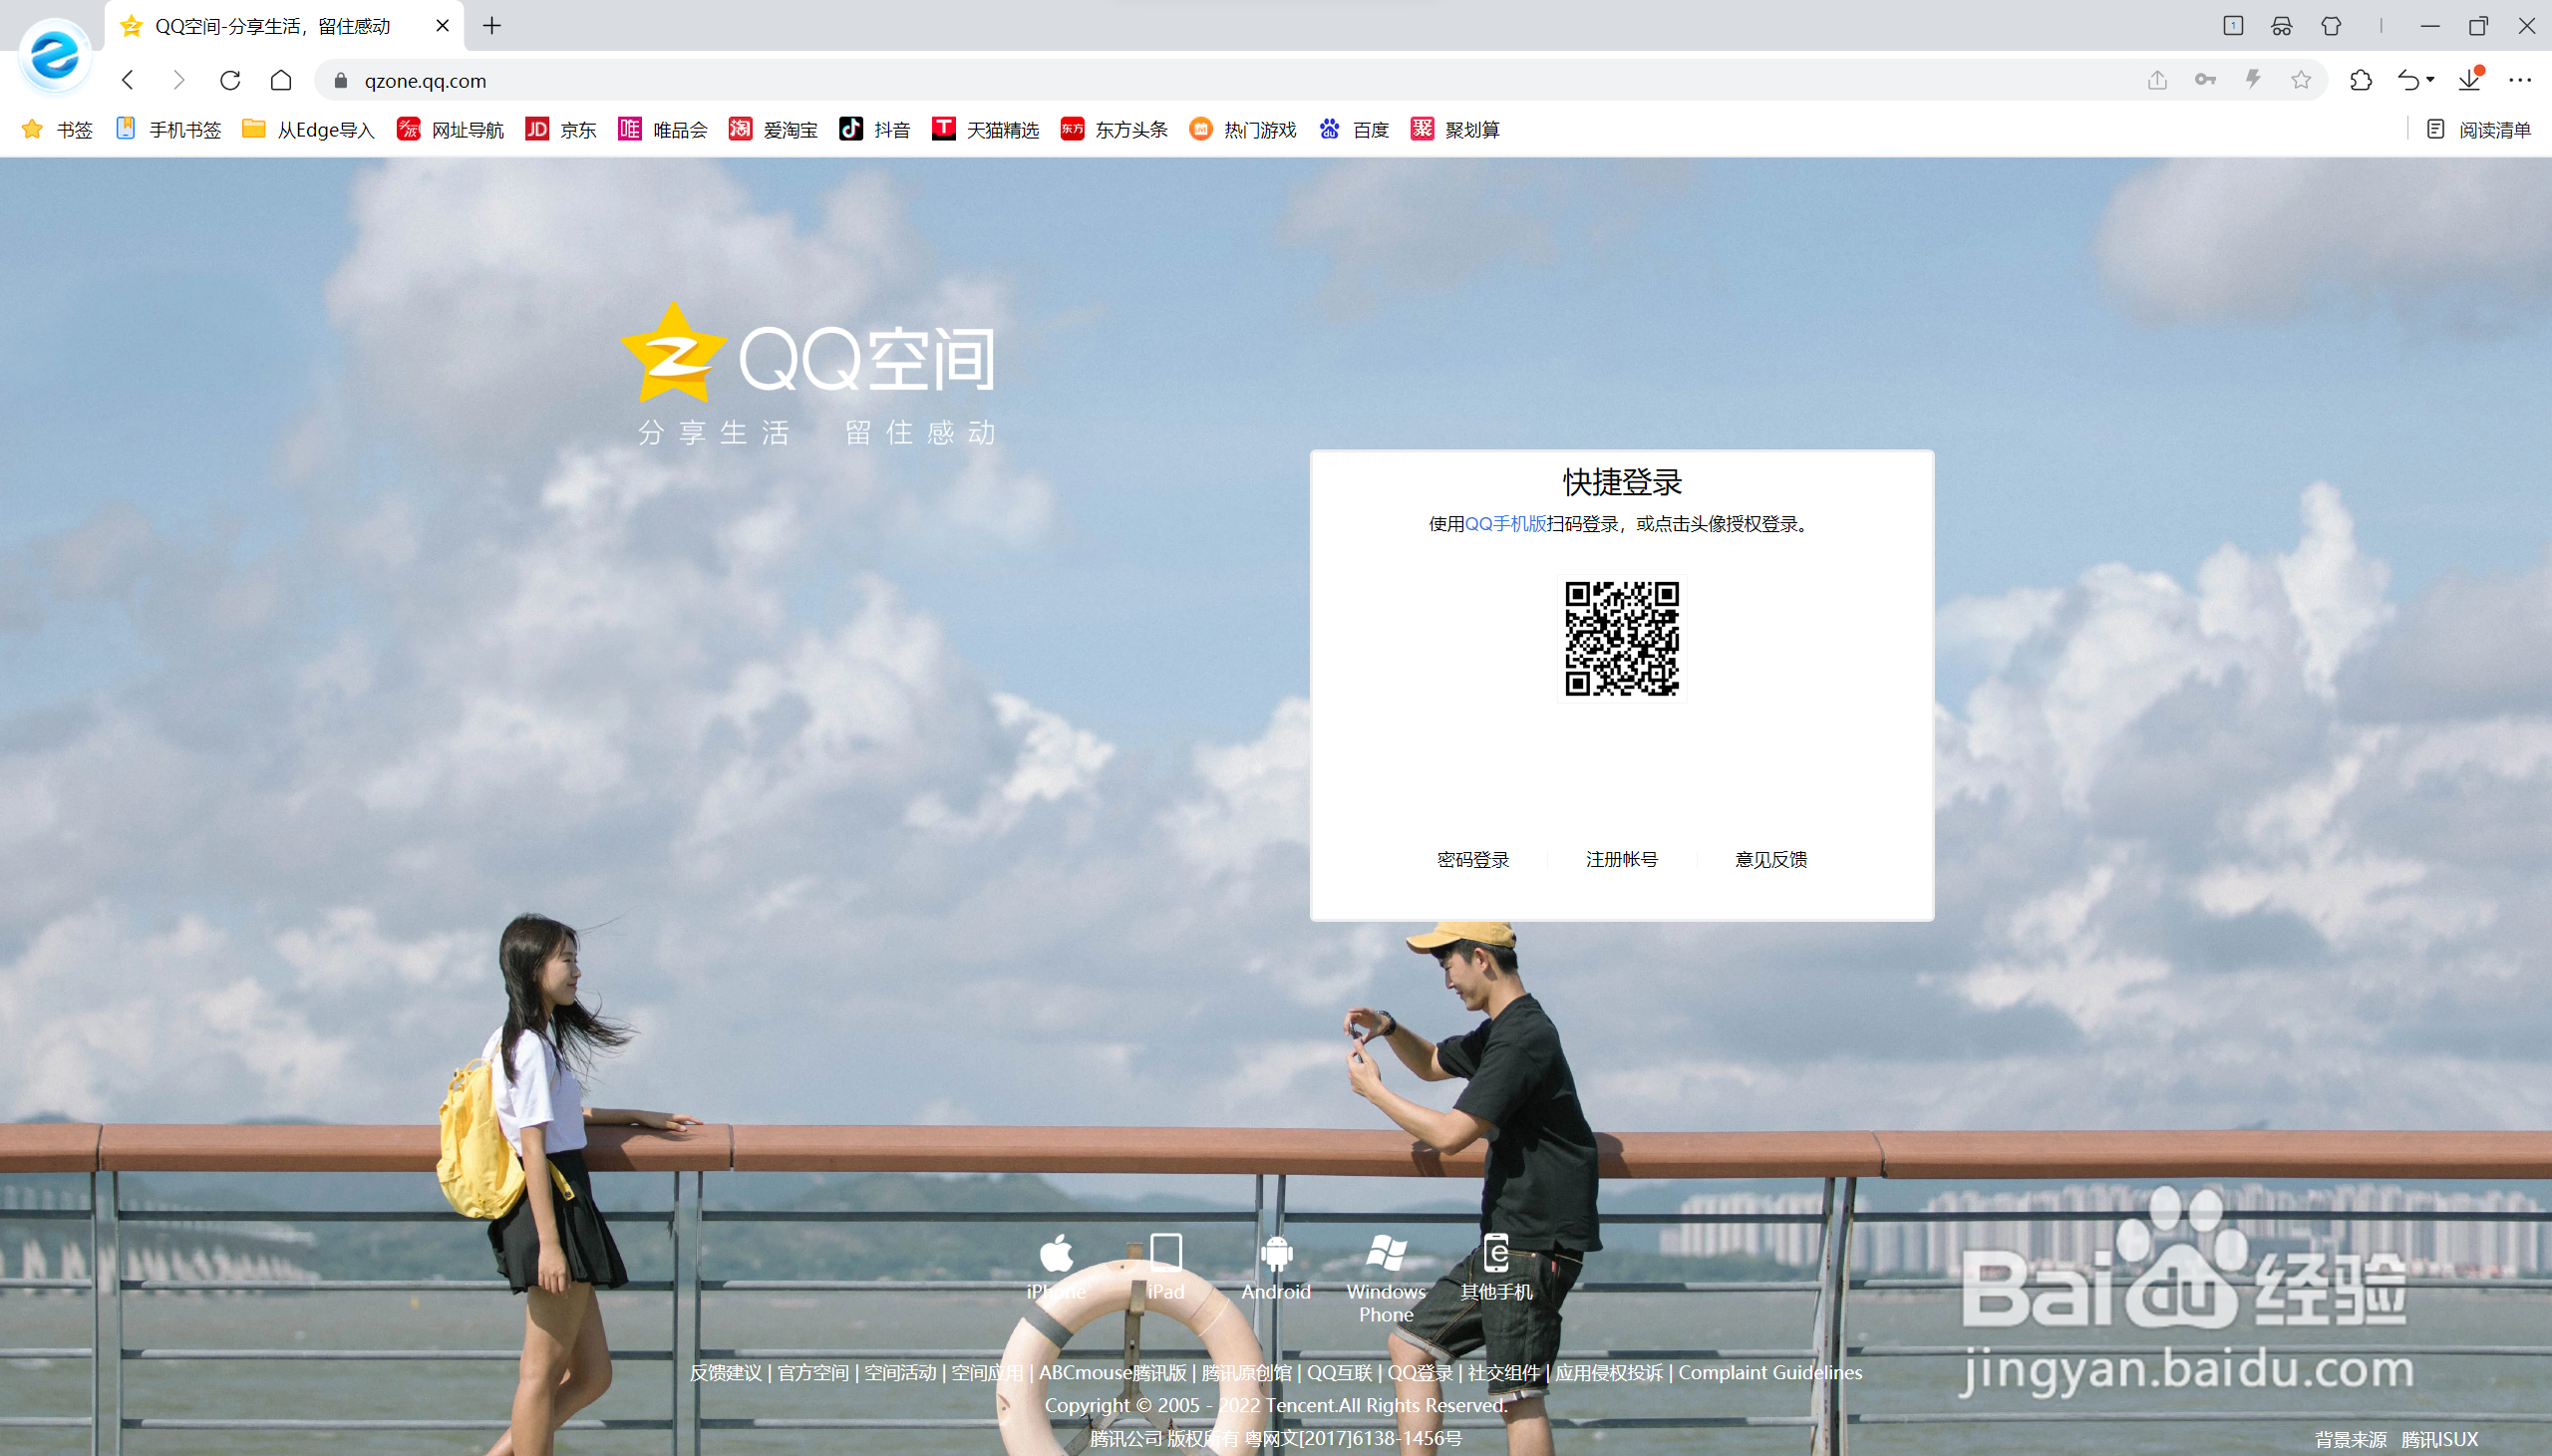Select the iPad download icon
Viewport: 2552px width, 1456px height.
click(x=1166, y=1254)
